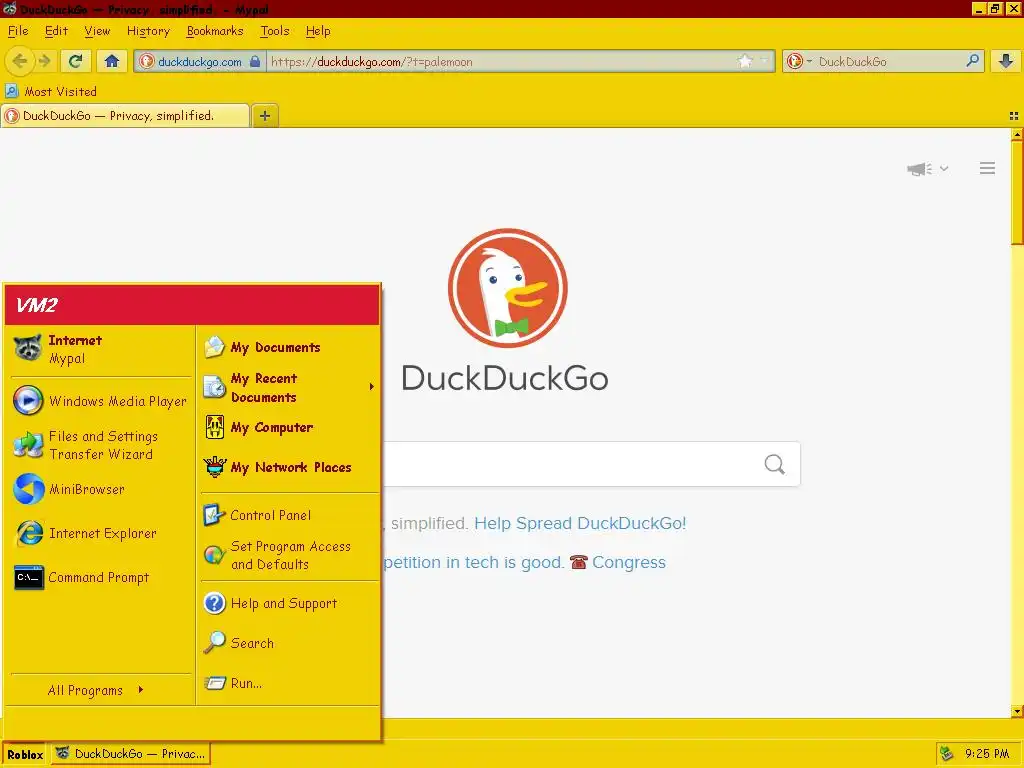The image size is (1024, 768).
Task: Open Command Prompt
Action: click(x=100, y=577)
